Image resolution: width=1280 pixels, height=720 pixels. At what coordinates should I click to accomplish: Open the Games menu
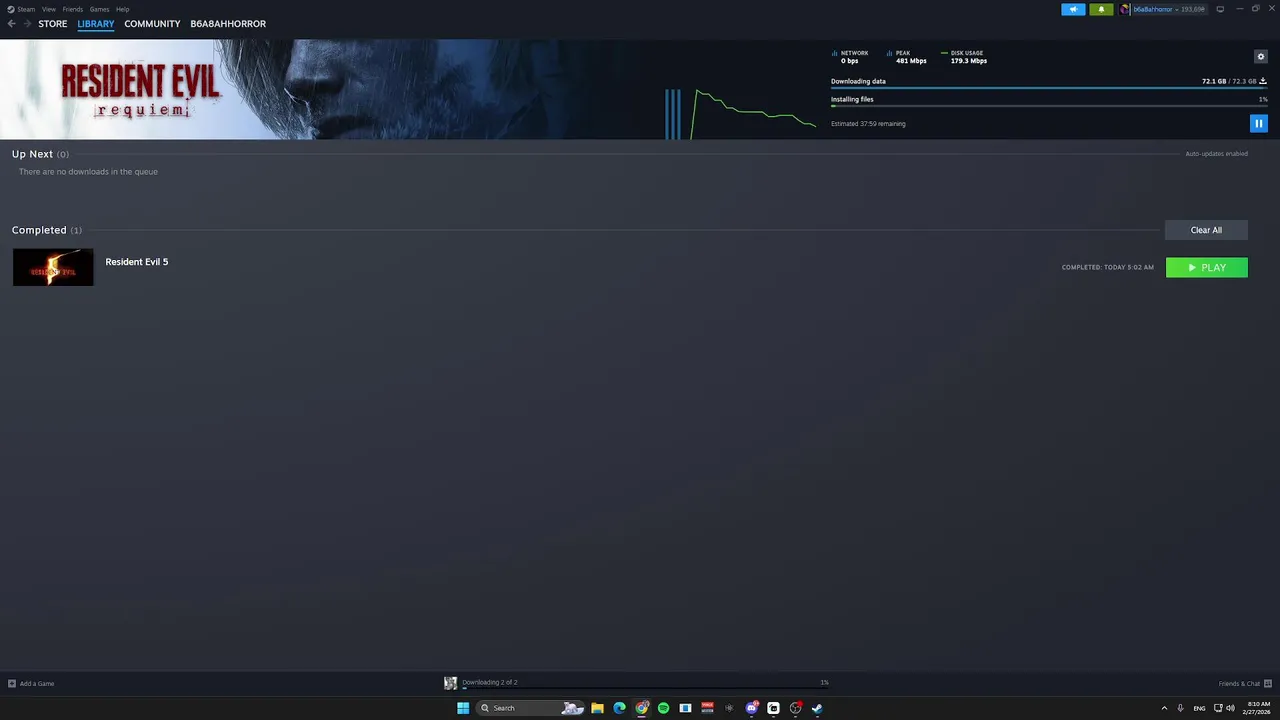pyautogui.click(x=100, y=9)
